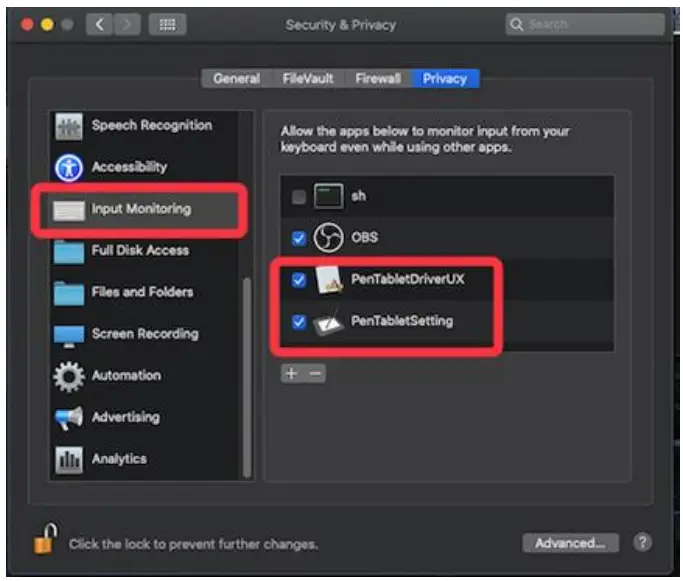Click the Speech Recognition waveform icon

tap(69, 126)
